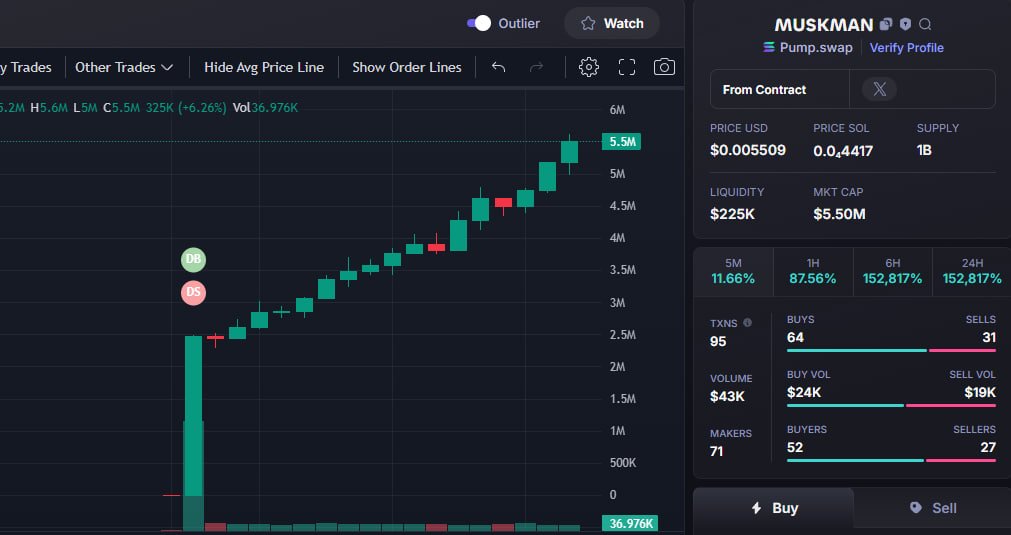This screenshot has height=535, width=1011.
Task: Click TXNS info icon
Action: (747, 323)
